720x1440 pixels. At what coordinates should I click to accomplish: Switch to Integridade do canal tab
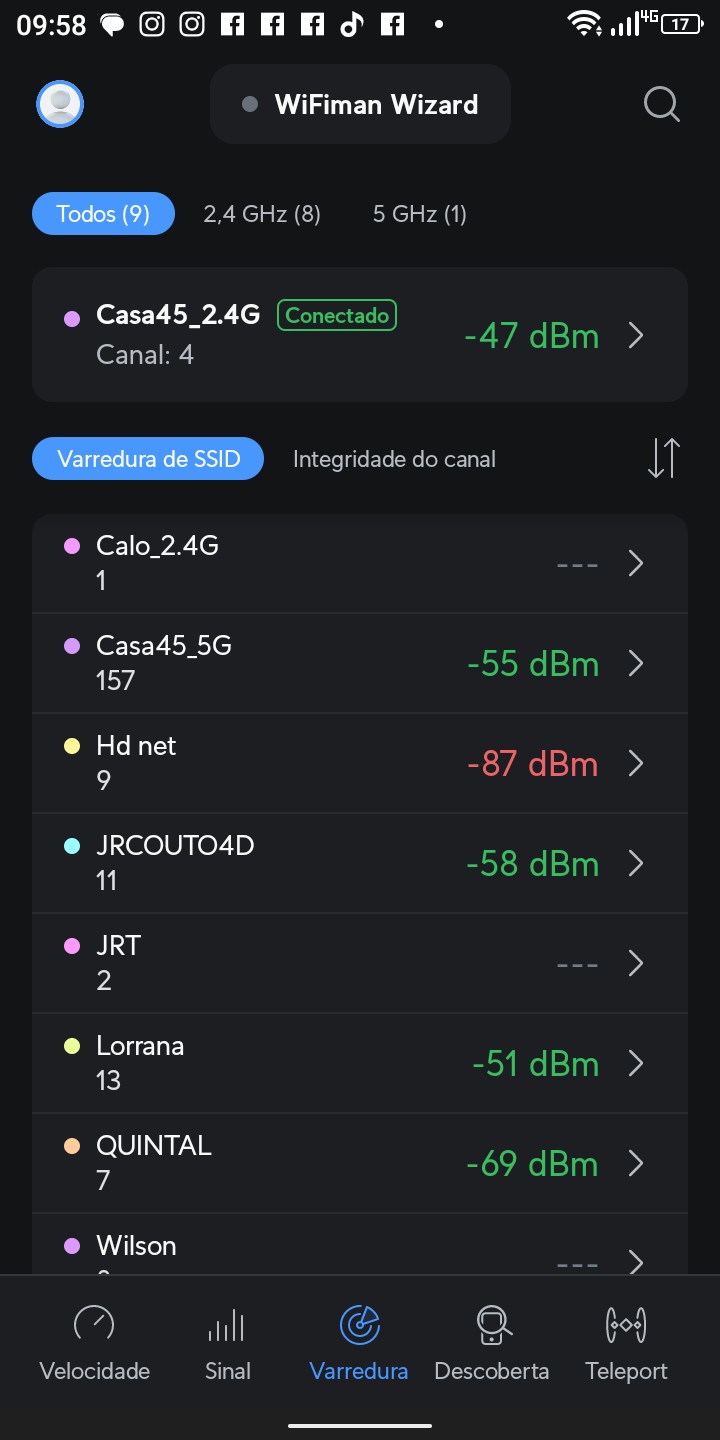[394, 459]
